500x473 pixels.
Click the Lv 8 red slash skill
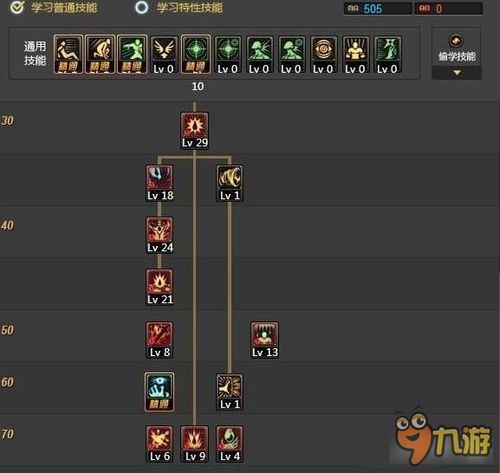(x=160, y=340)
